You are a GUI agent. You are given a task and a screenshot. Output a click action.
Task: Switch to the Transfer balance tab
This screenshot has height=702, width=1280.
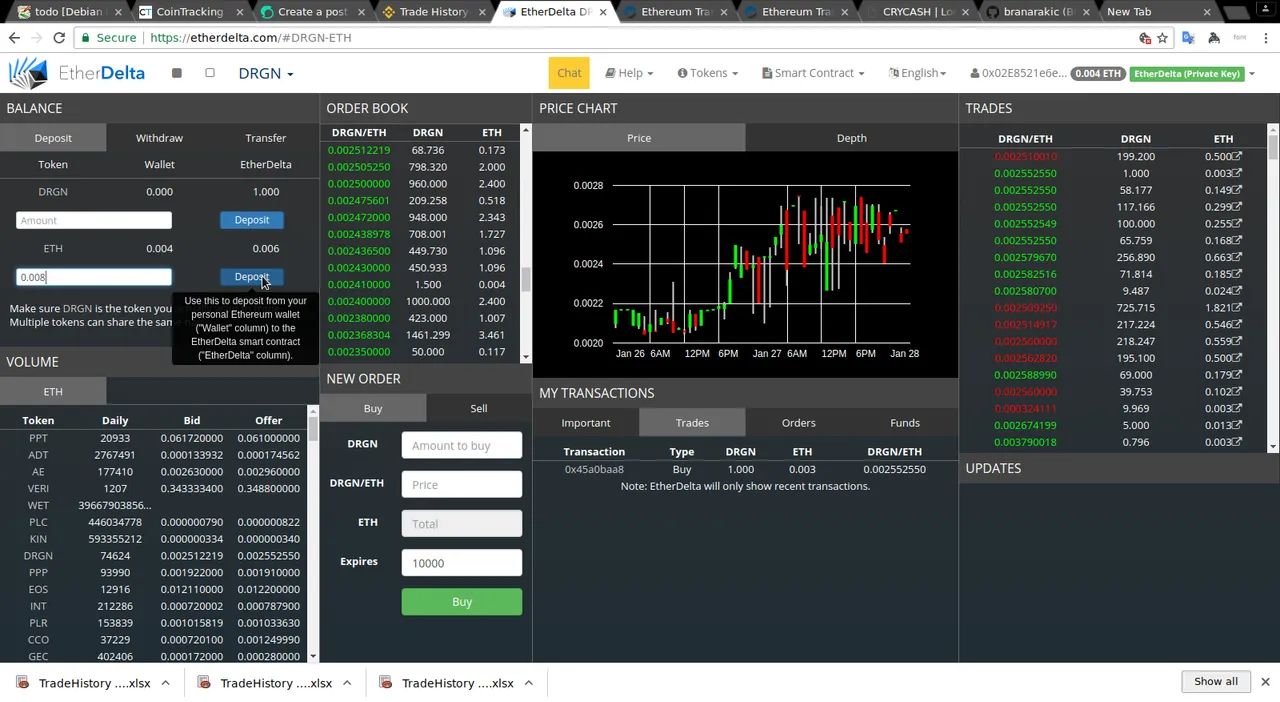(x=266, y=138)
